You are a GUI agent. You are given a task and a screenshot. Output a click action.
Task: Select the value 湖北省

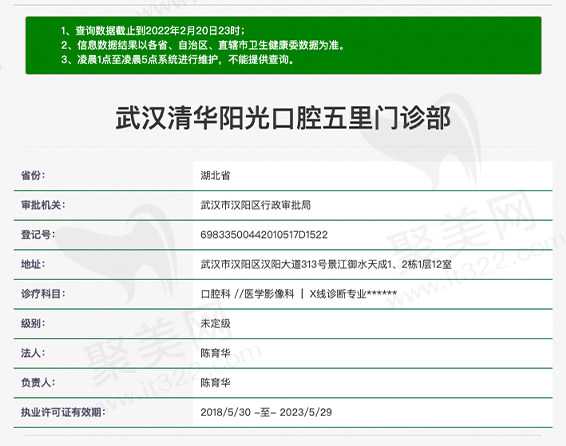215,176
